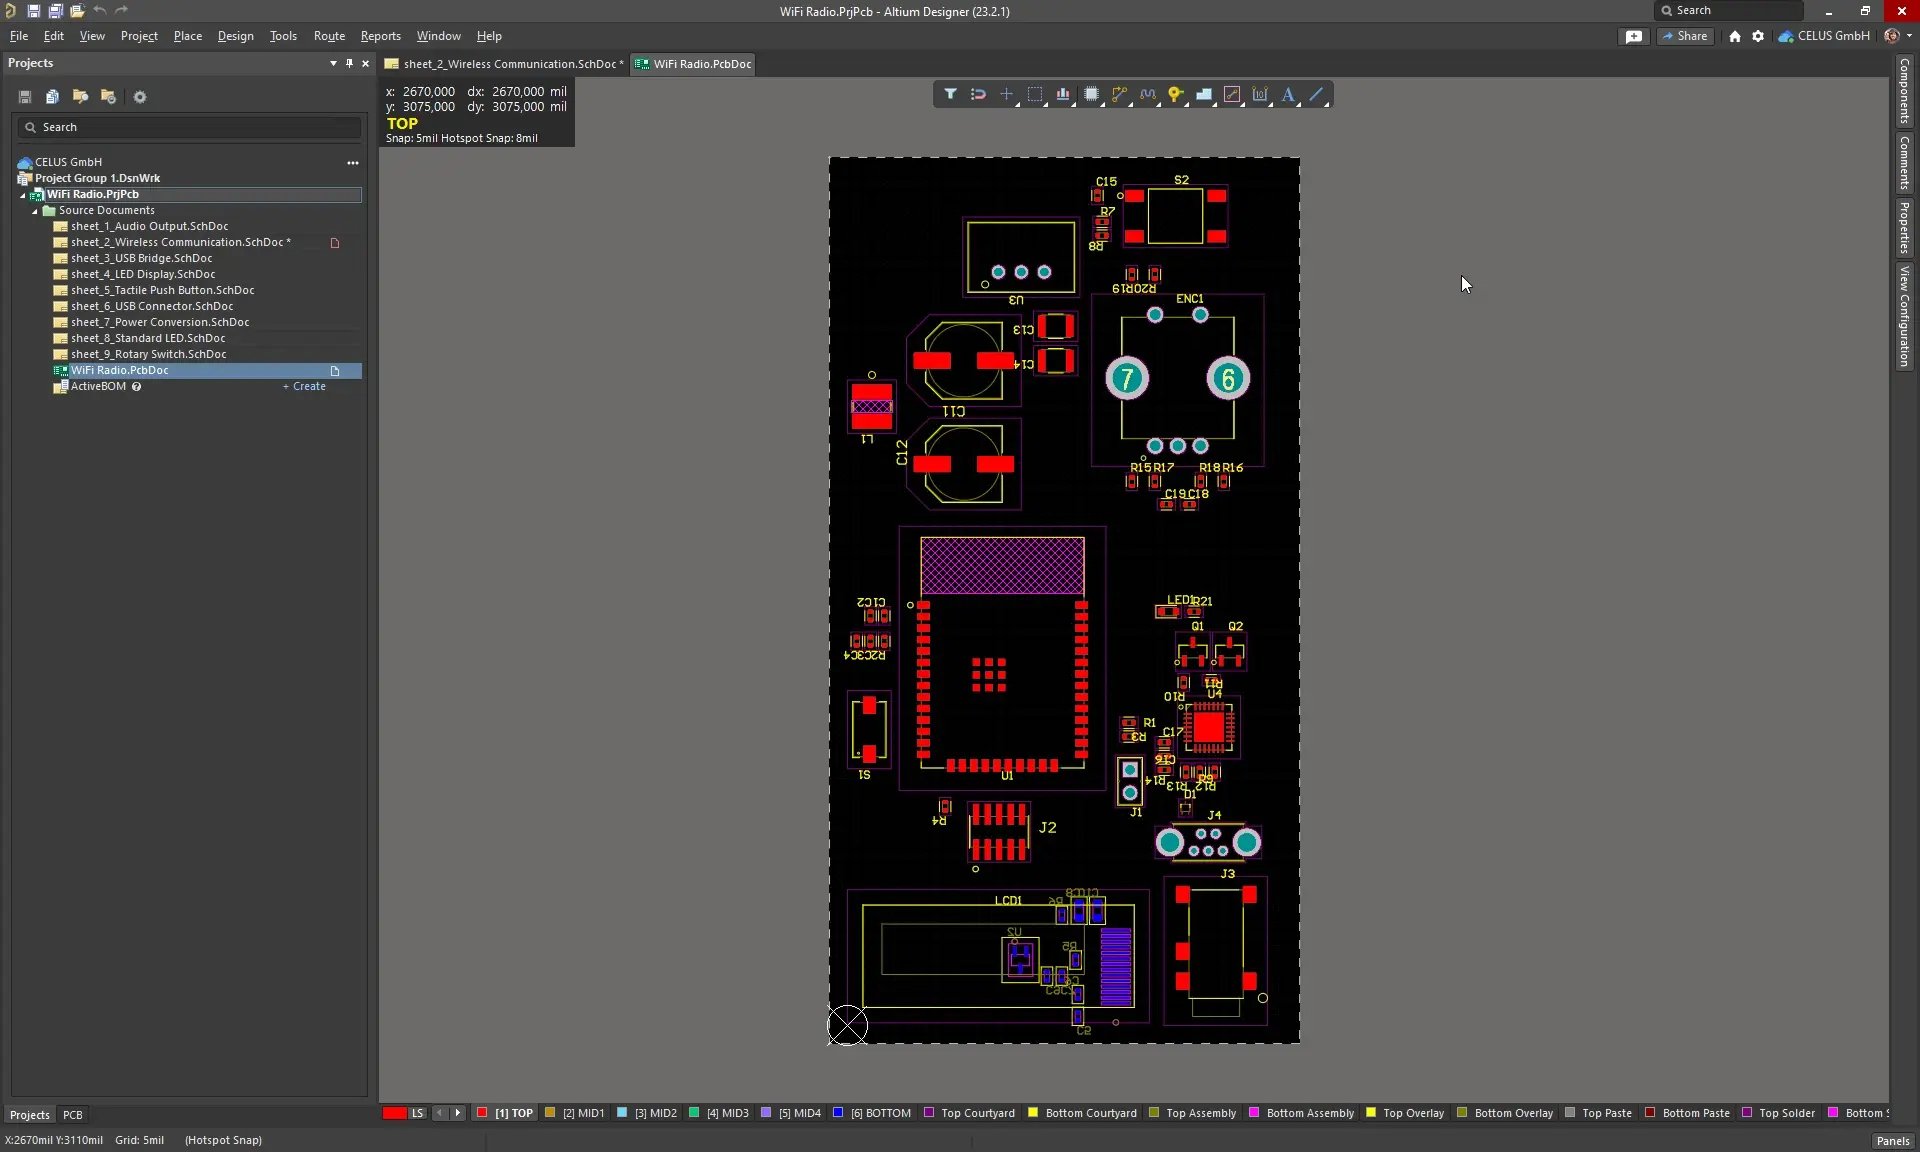
Task: Select the move objects cross tool
Action: pos(1006,94)
